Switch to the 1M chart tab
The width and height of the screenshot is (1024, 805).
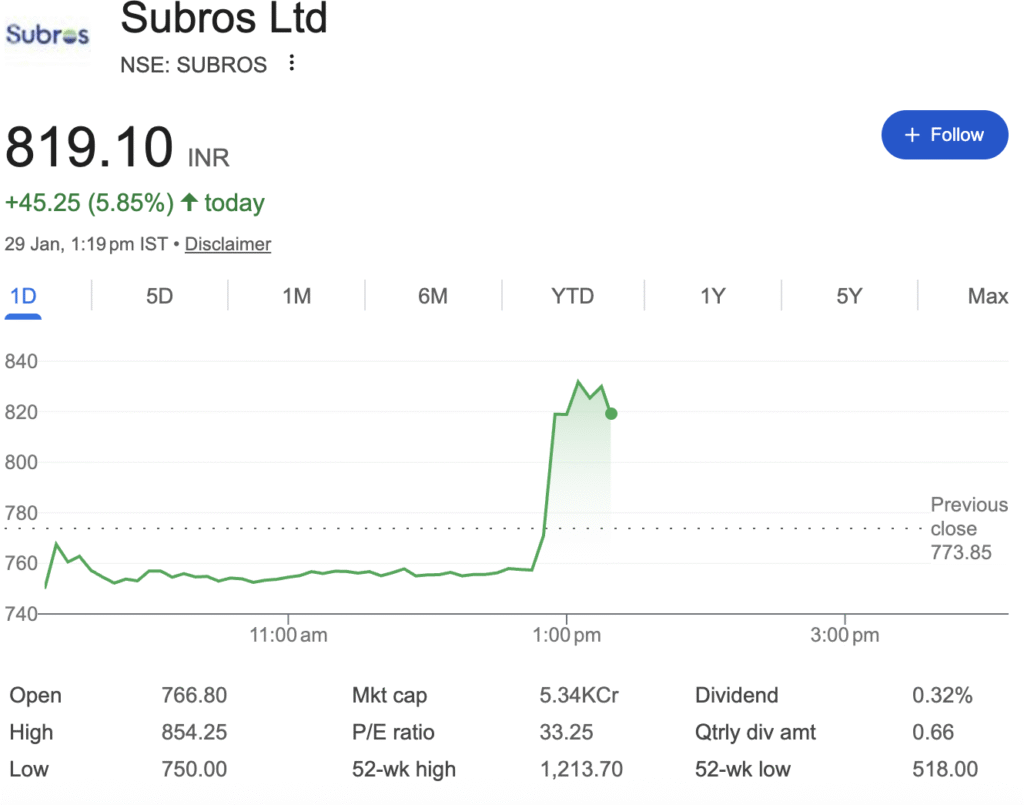pyautogui.click(x=297, y=296)
